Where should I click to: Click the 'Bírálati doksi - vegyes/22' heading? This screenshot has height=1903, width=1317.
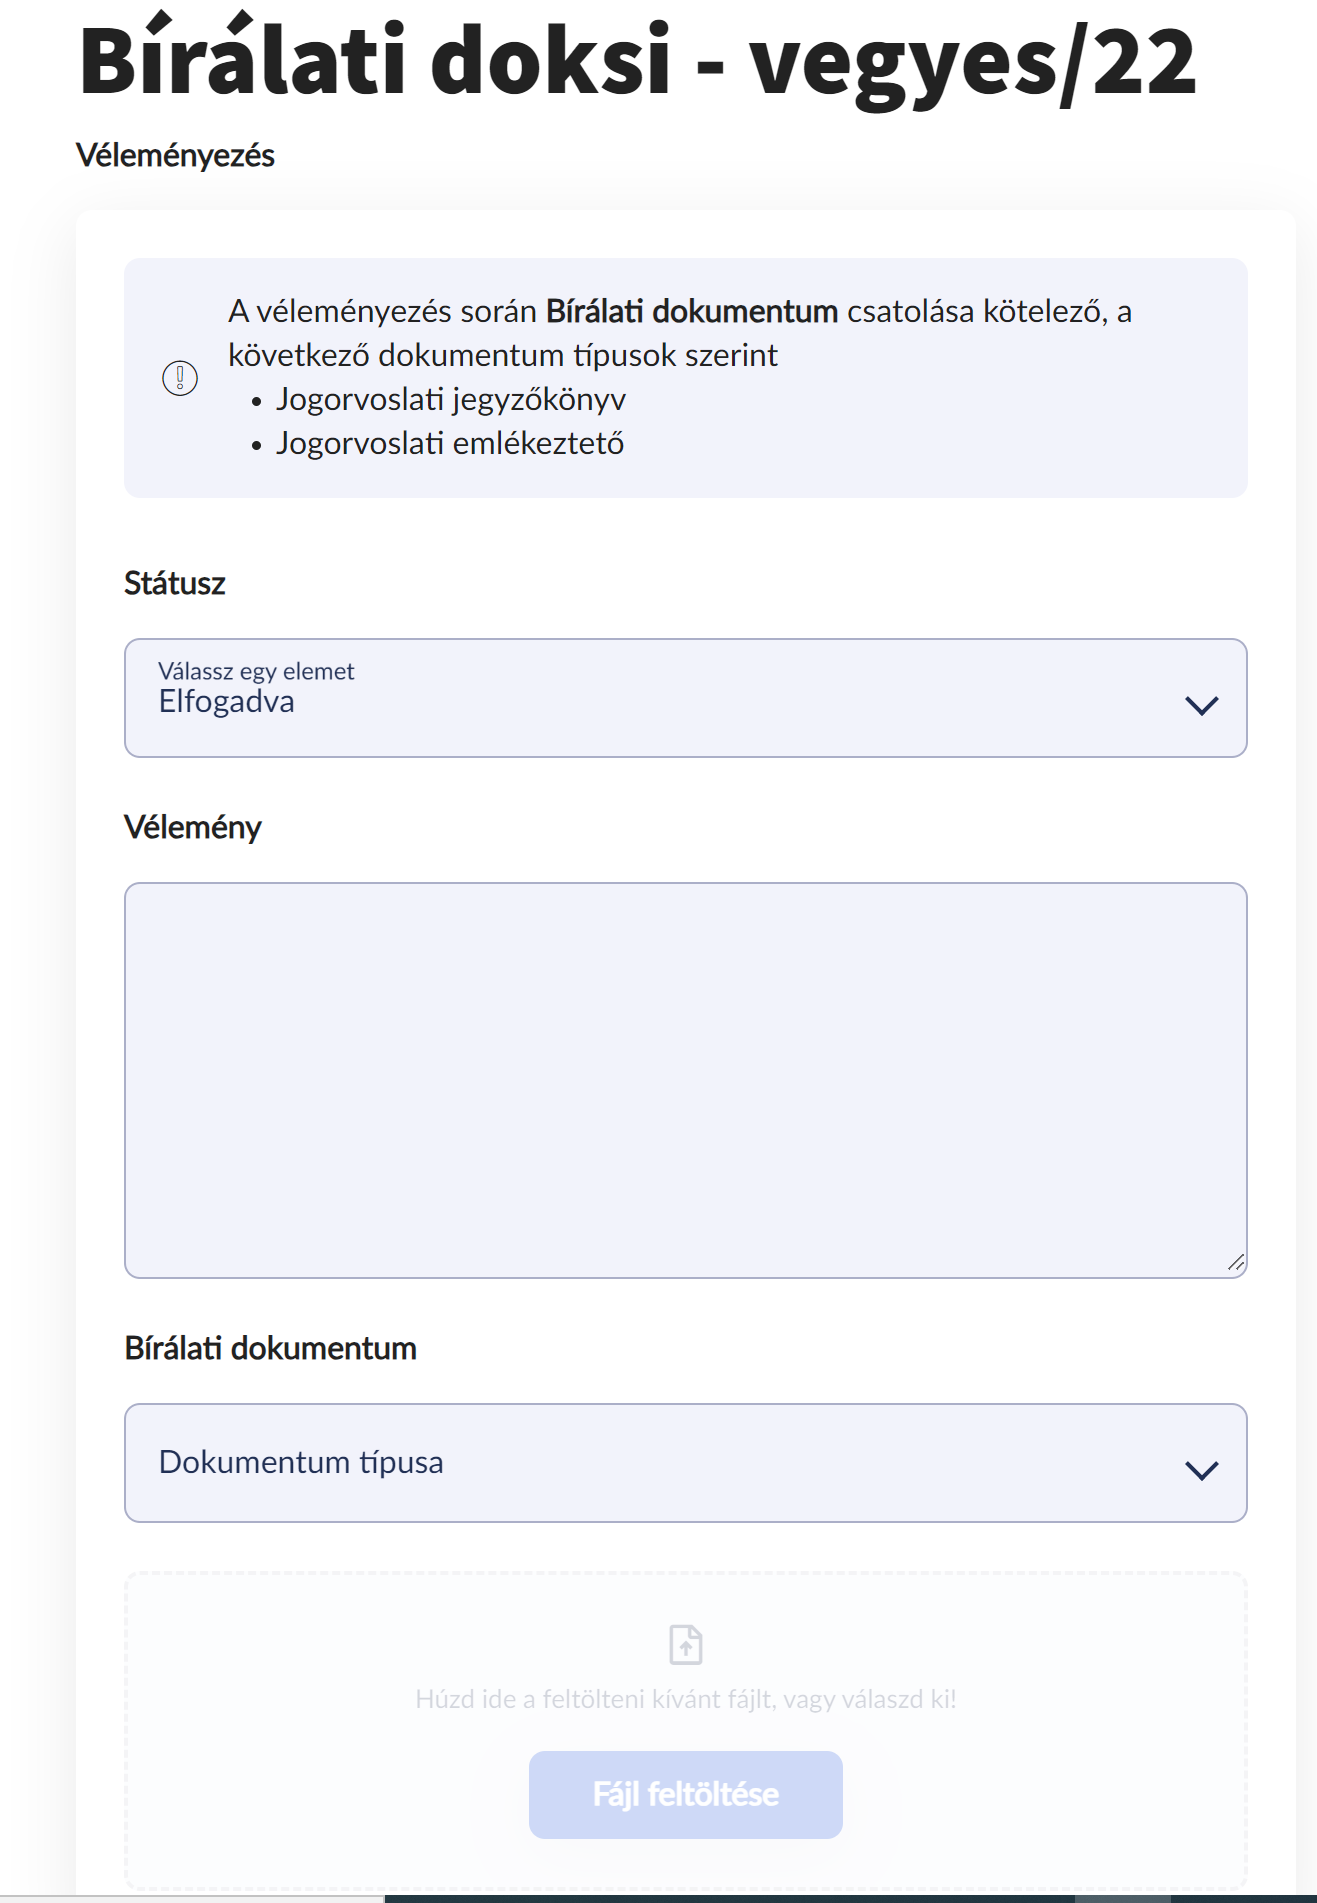(637, 62)
